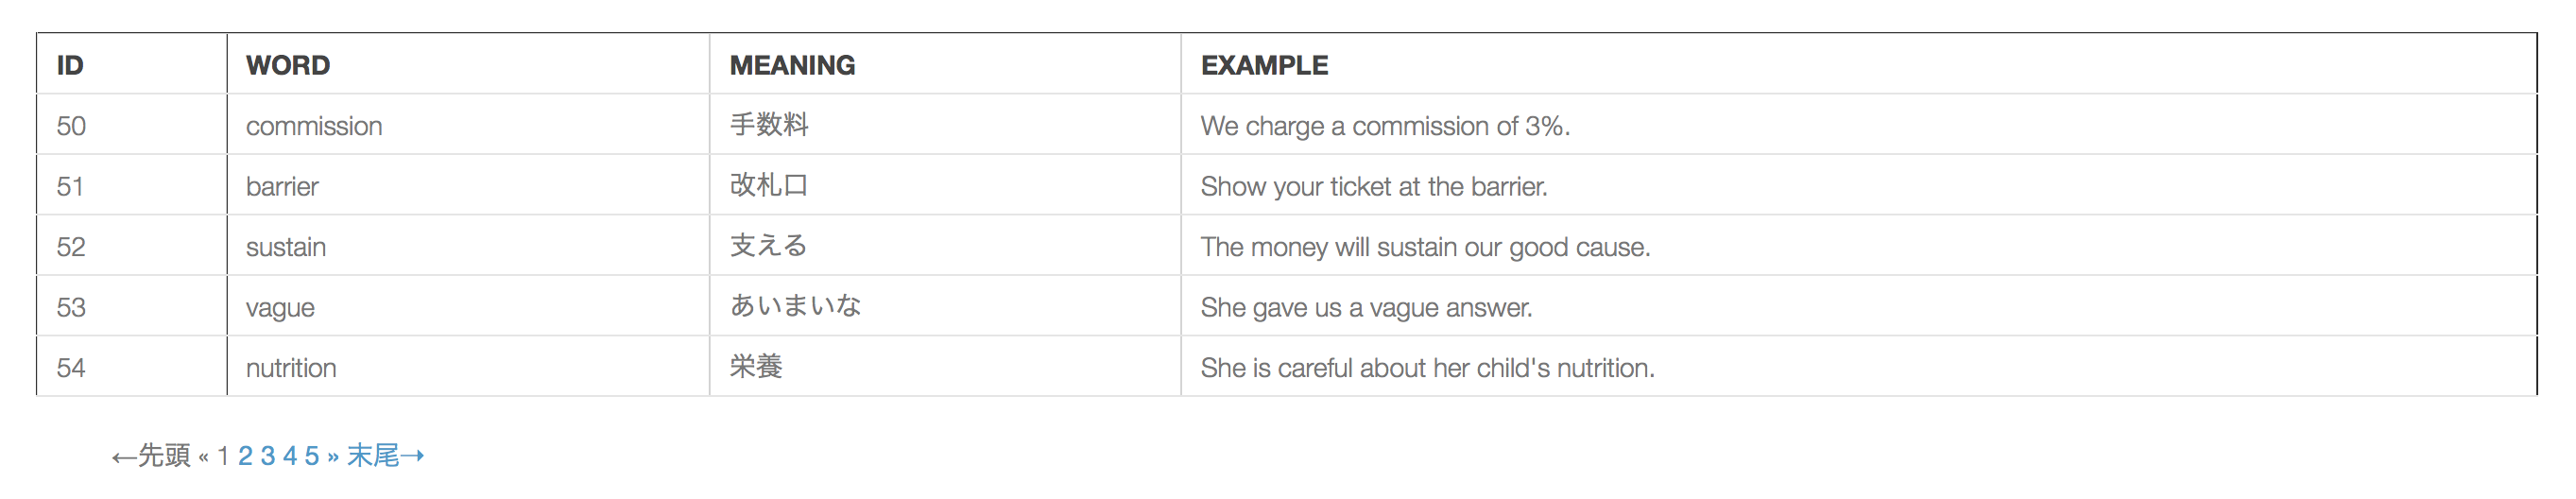The height and width of the screenshot is (499, 2576).
Task: Click the « previous page arrow
Action: (204, 457)
